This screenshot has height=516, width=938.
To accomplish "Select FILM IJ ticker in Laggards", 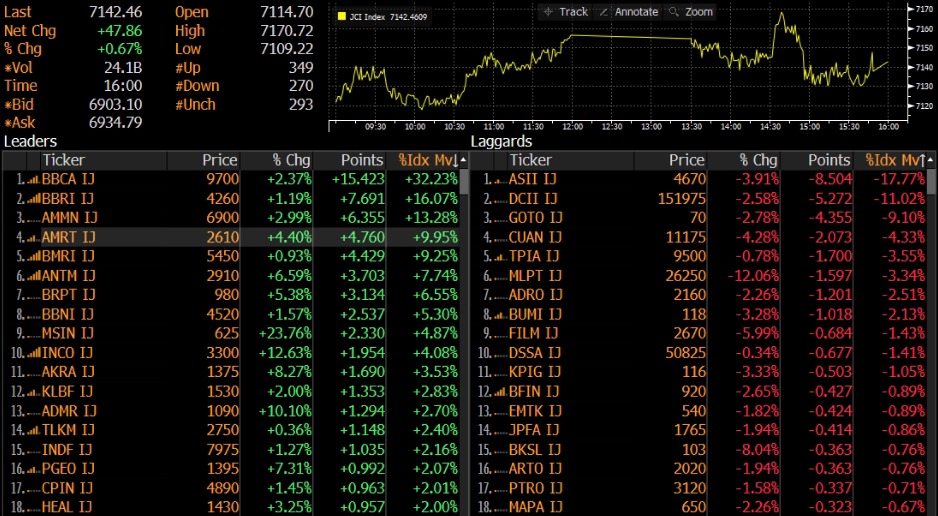I will tap(533, 334).
